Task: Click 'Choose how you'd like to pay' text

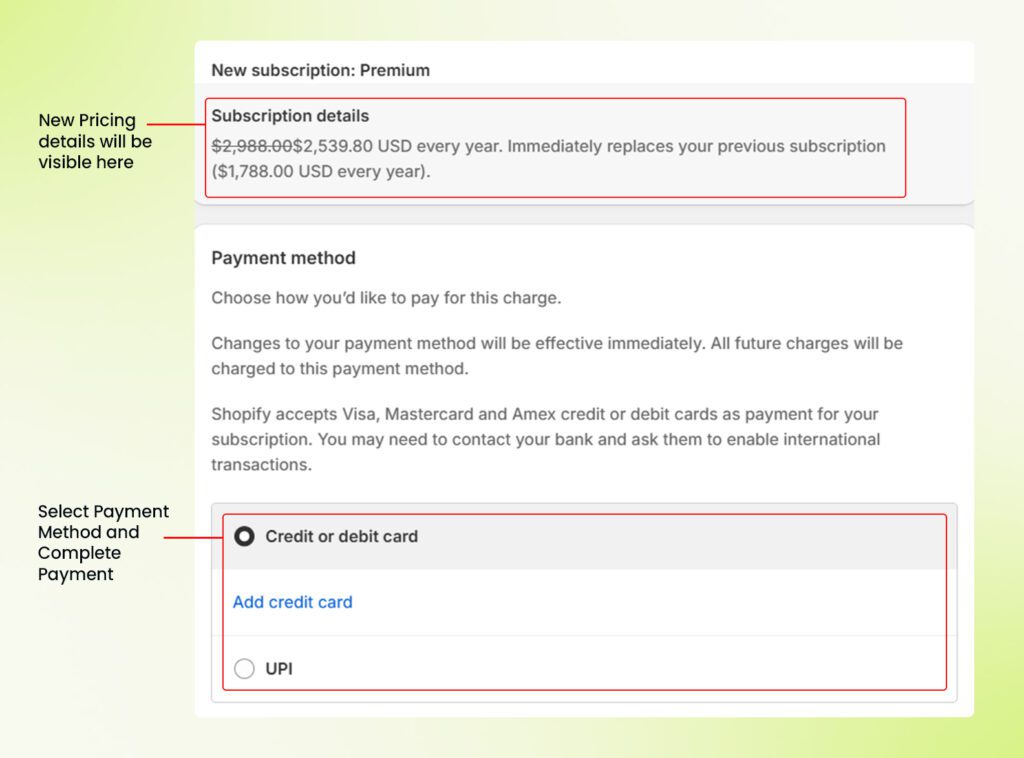Action: click(386, 298)
